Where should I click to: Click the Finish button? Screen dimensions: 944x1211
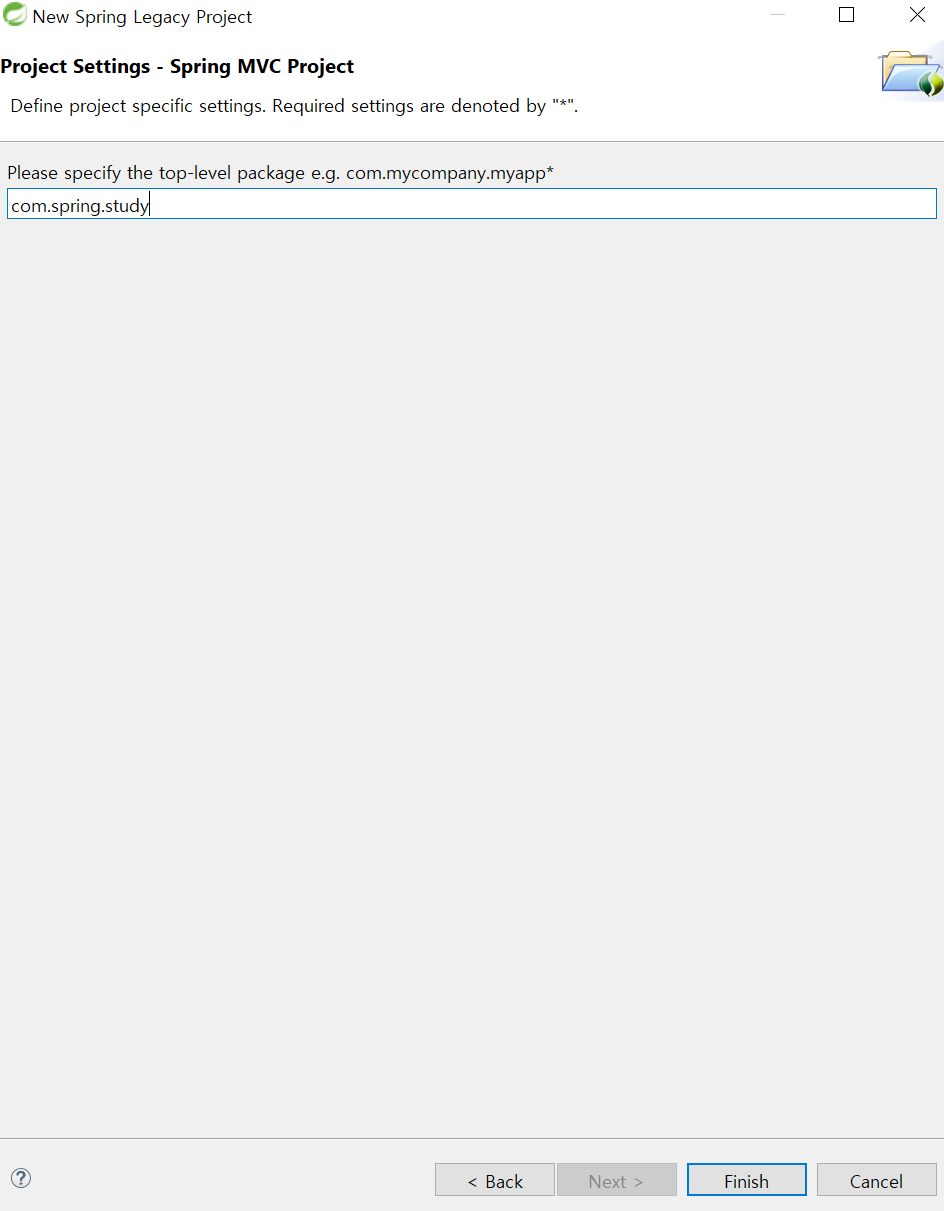click(x=746, y=1180)
